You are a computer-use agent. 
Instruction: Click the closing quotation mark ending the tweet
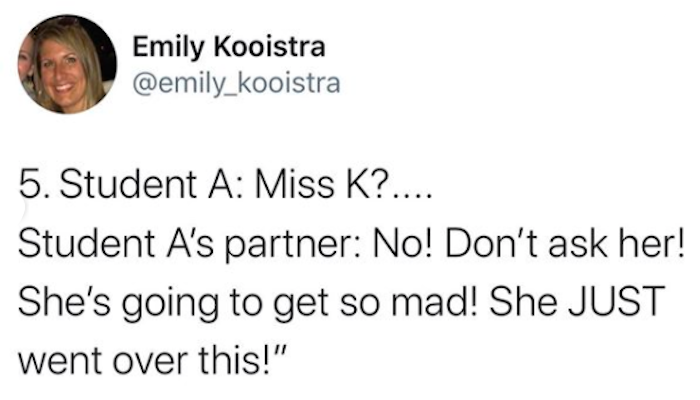click(x=279, y=351)
